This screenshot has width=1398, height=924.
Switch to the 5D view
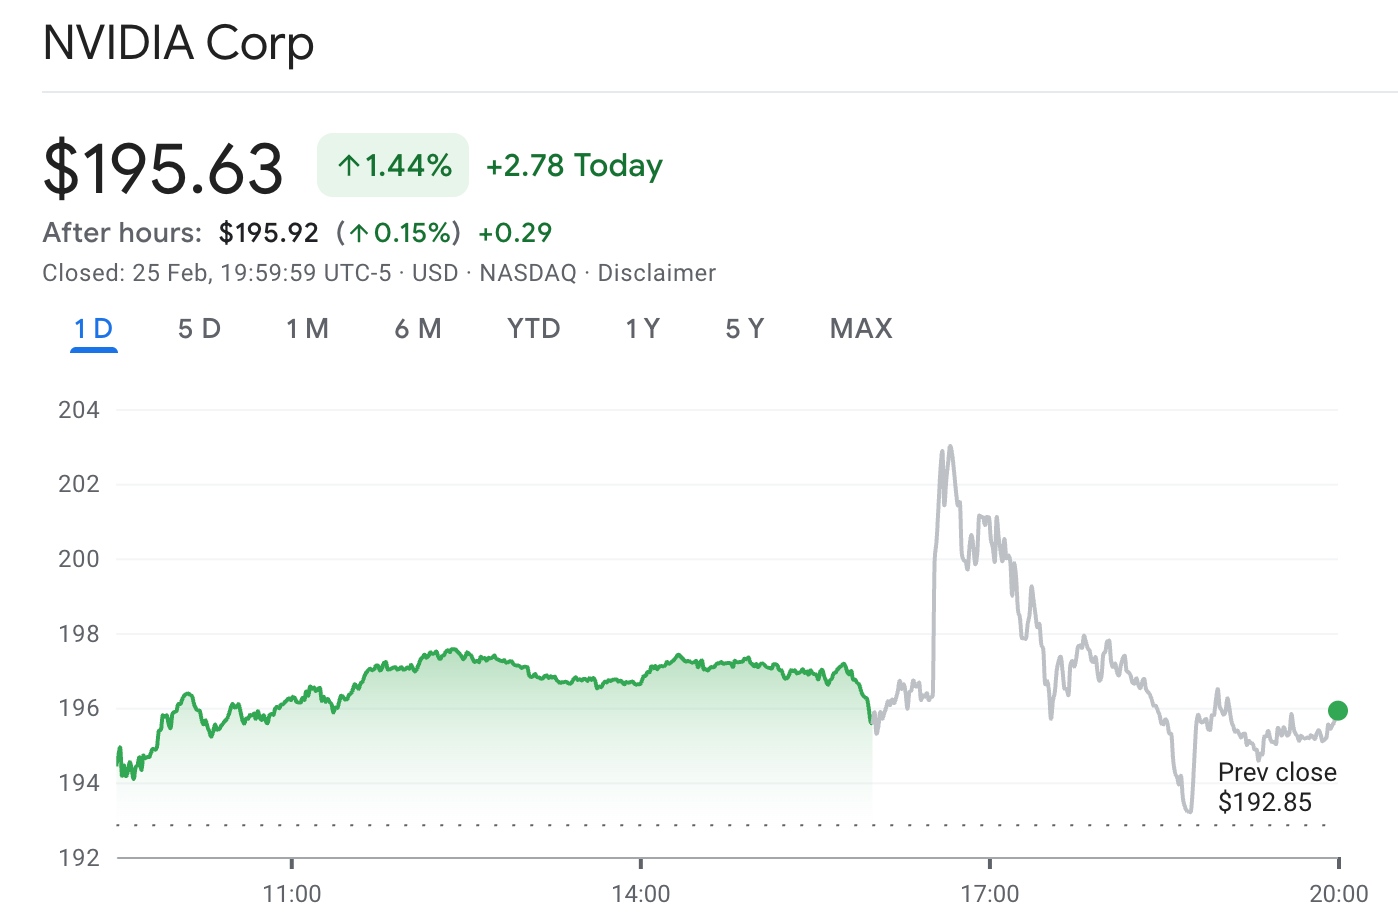click(199, 328)
